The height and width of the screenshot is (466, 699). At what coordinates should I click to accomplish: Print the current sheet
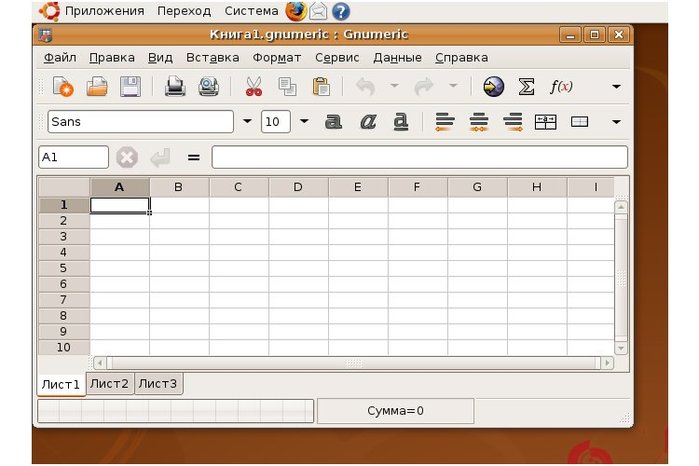pos(175,87)
